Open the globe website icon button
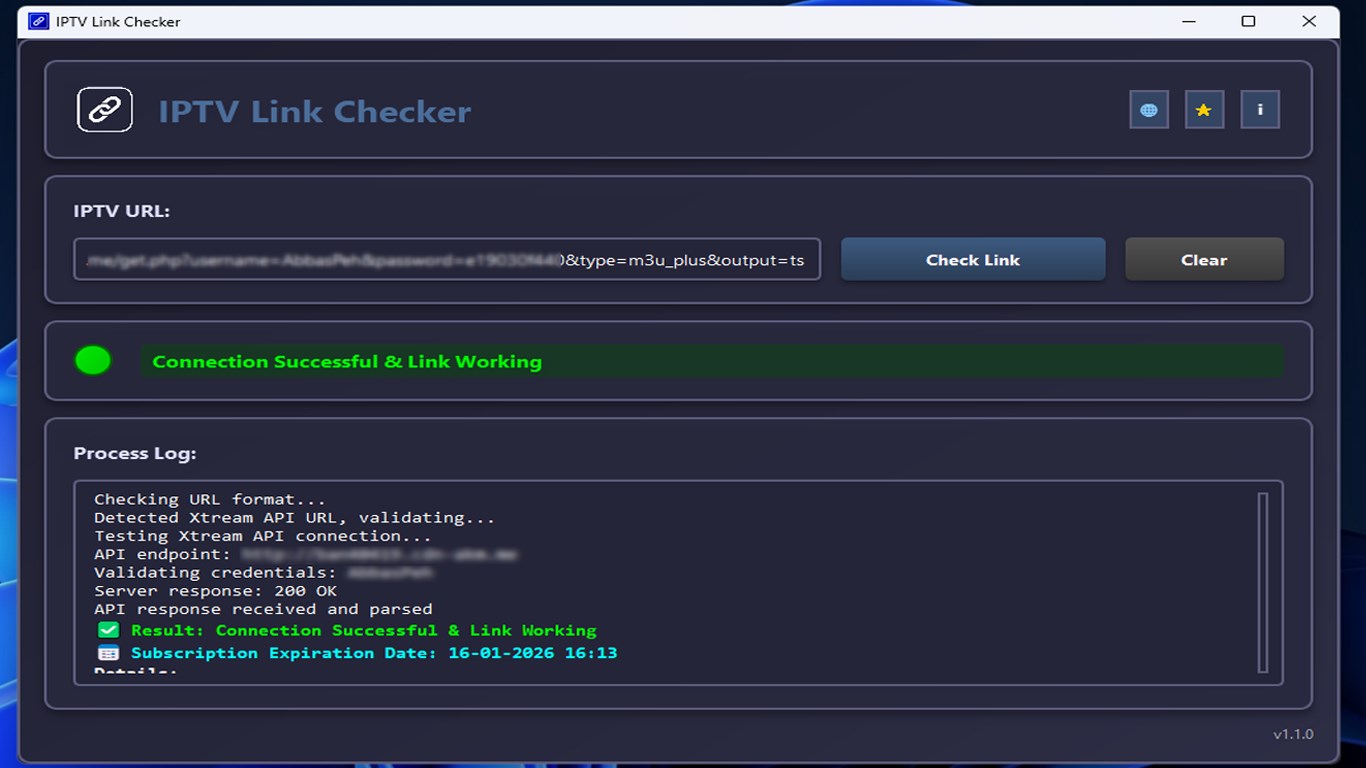1366x768 pixels. (1149, 110)
